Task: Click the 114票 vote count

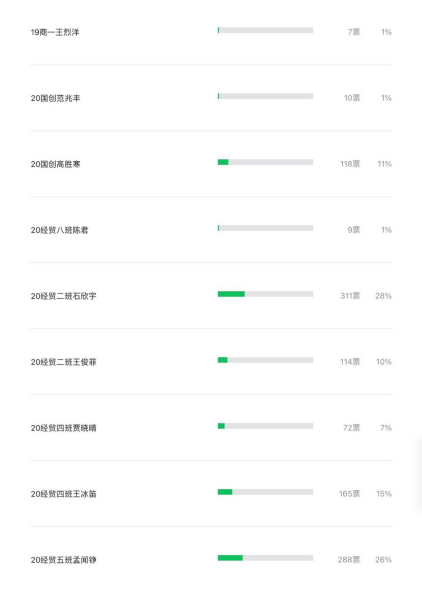Action: point(350,362)
